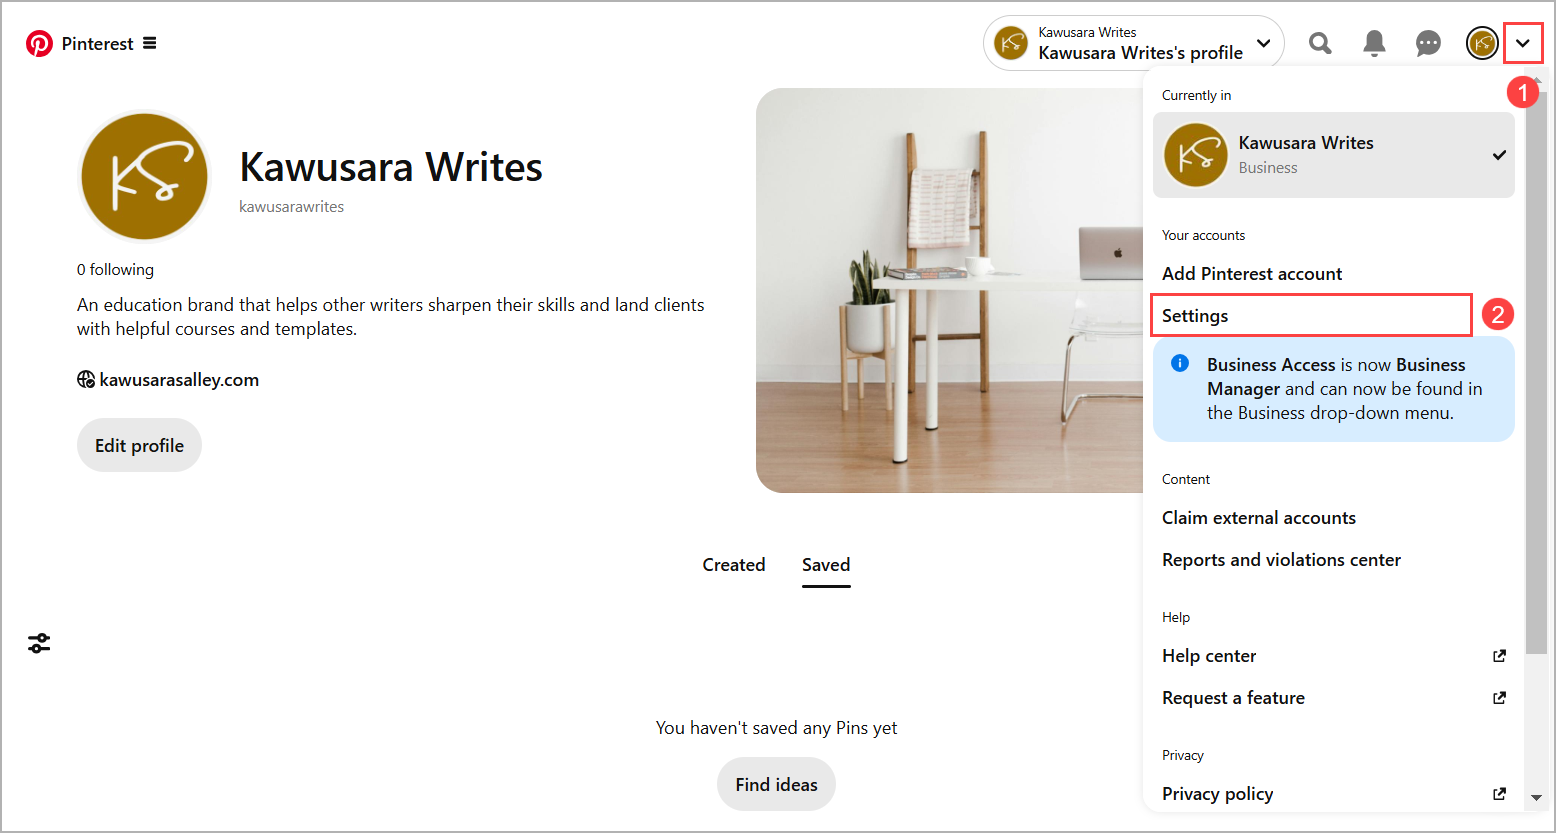Screen dimensions: 1556x833
Task: Expand the accounts chevron dropdown arrow
Action: [x=1523, y=43]
